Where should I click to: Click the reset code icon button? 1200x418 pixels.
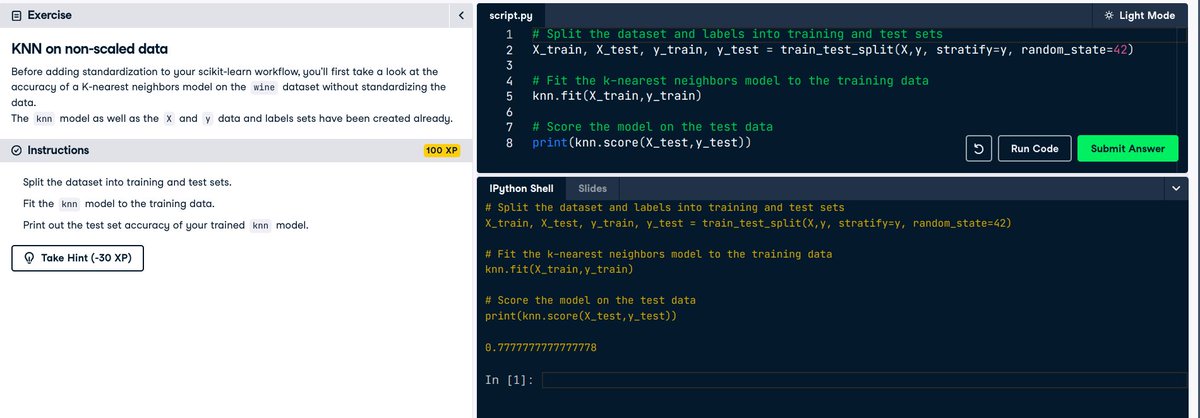coord(978,149)
